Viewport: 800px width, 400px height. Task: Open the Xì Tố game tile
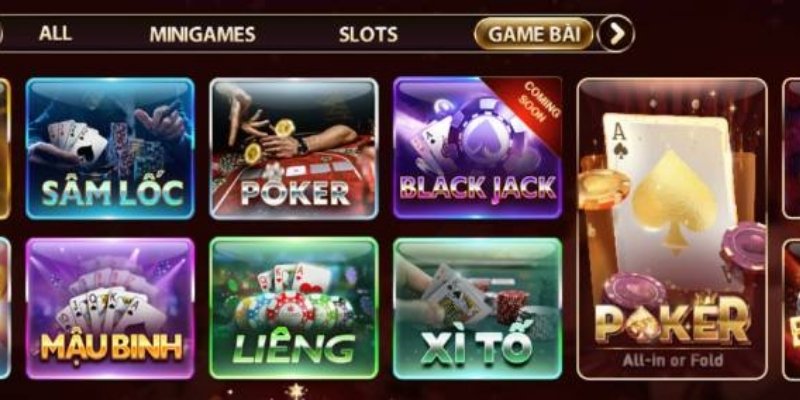478,309
